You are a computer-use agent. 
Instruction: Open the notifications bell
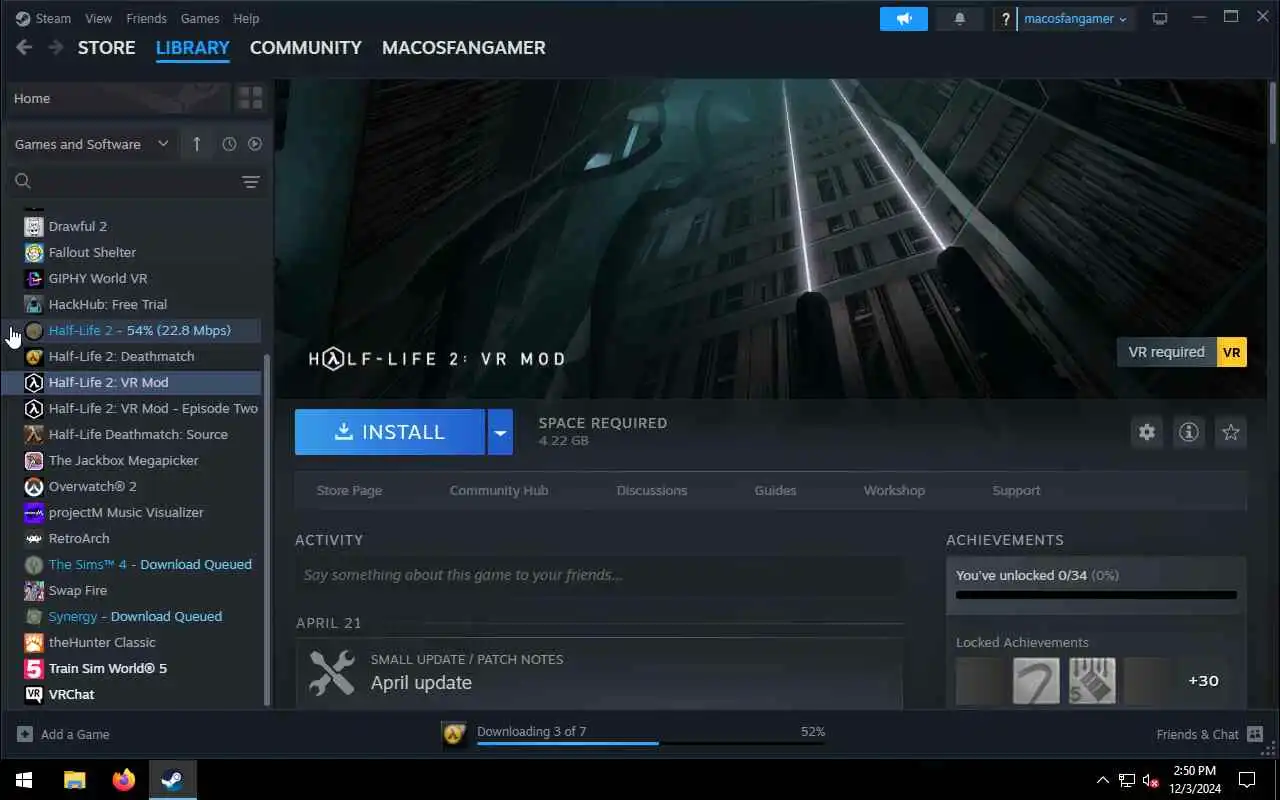(960, 18)
